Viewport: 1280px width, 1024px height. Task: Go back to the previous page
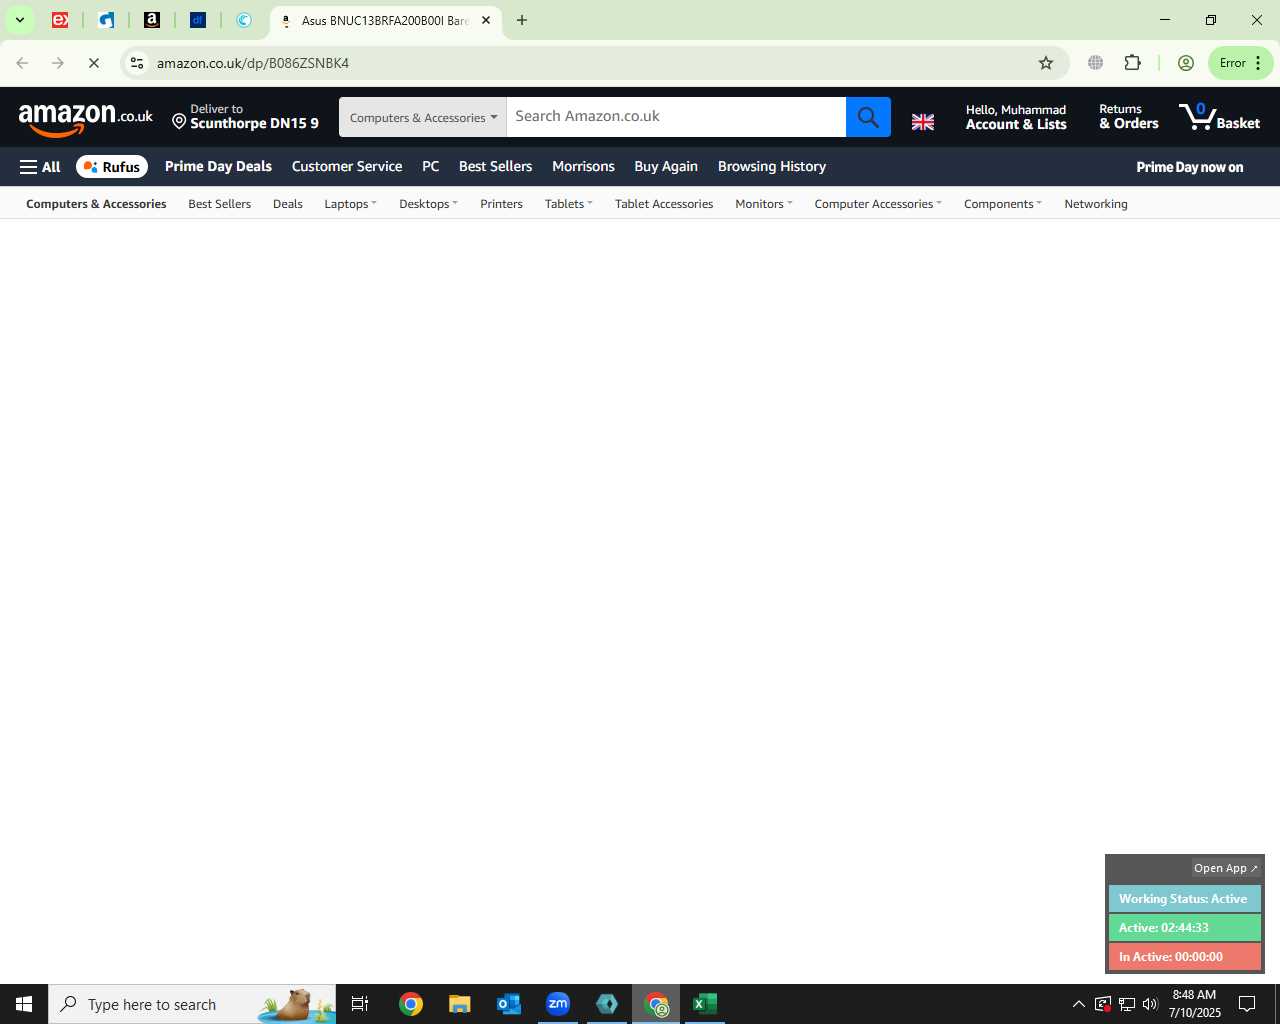22,63
